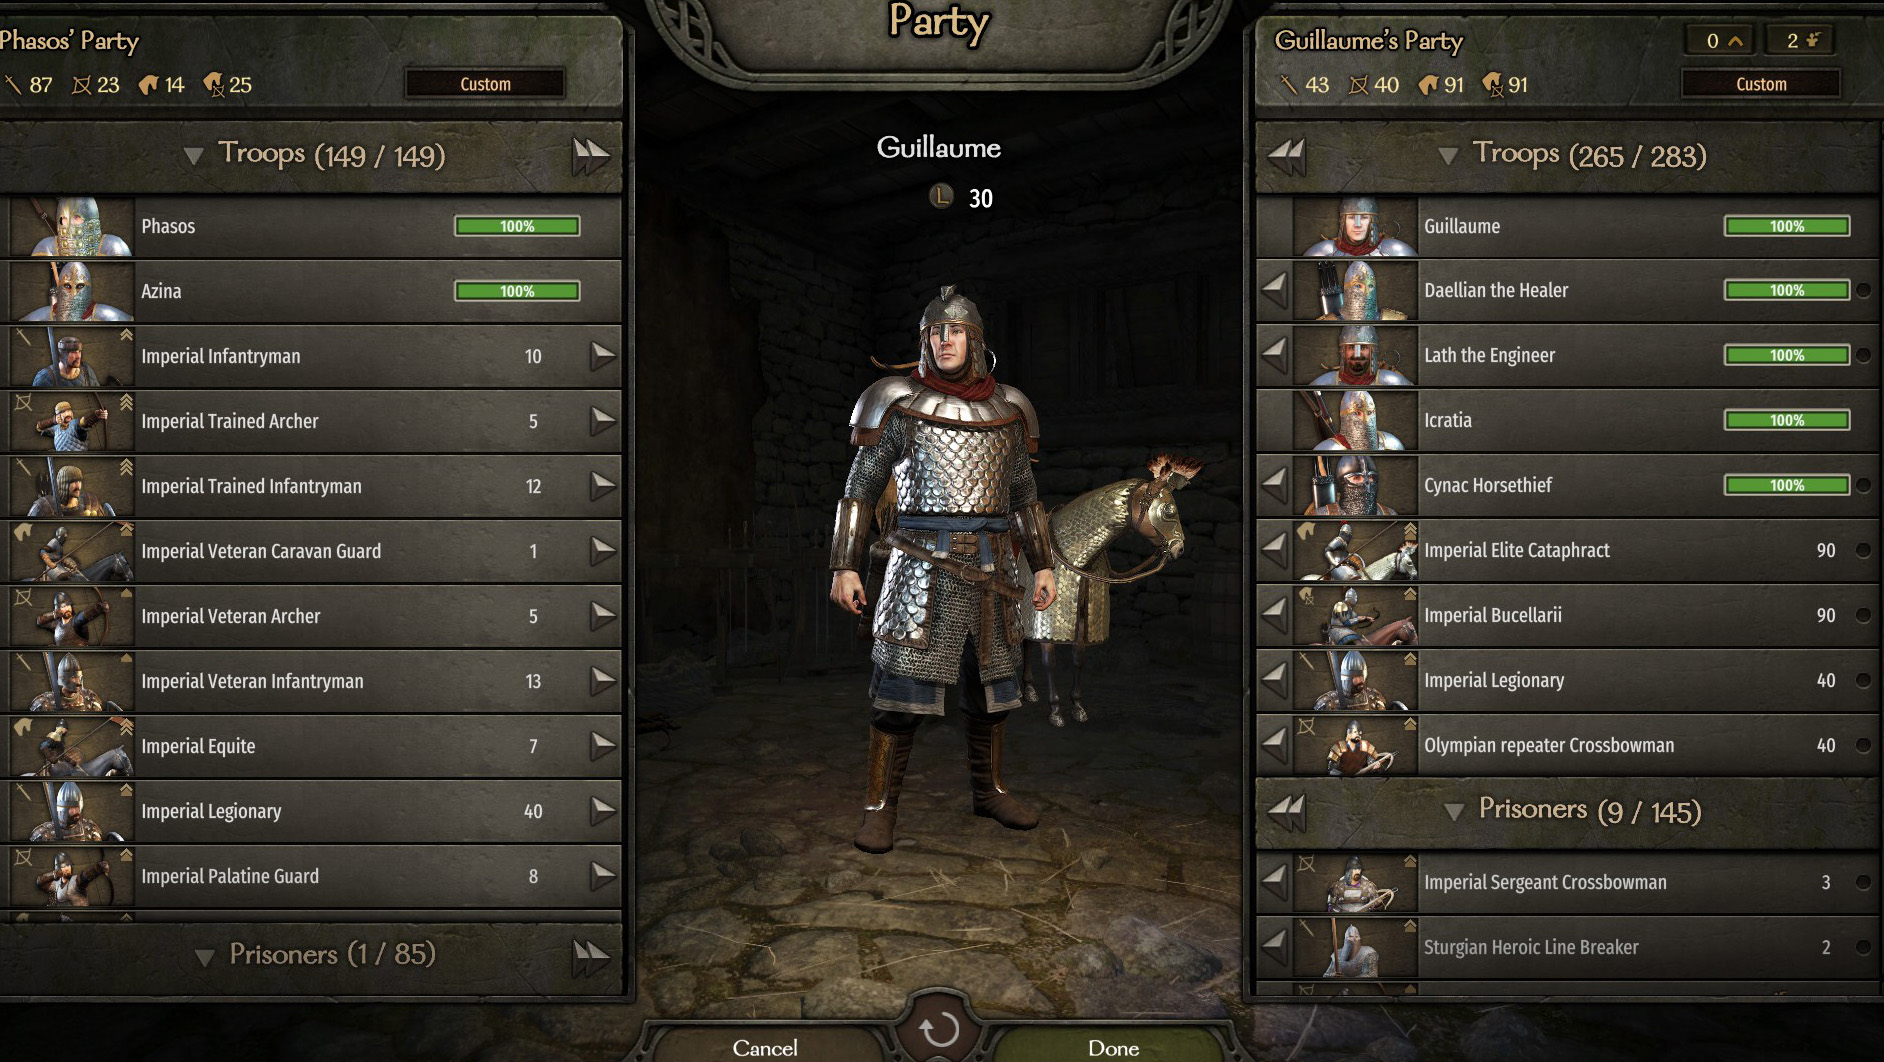Click the Done button

pyautogui.click(x=1113, y=1046)
